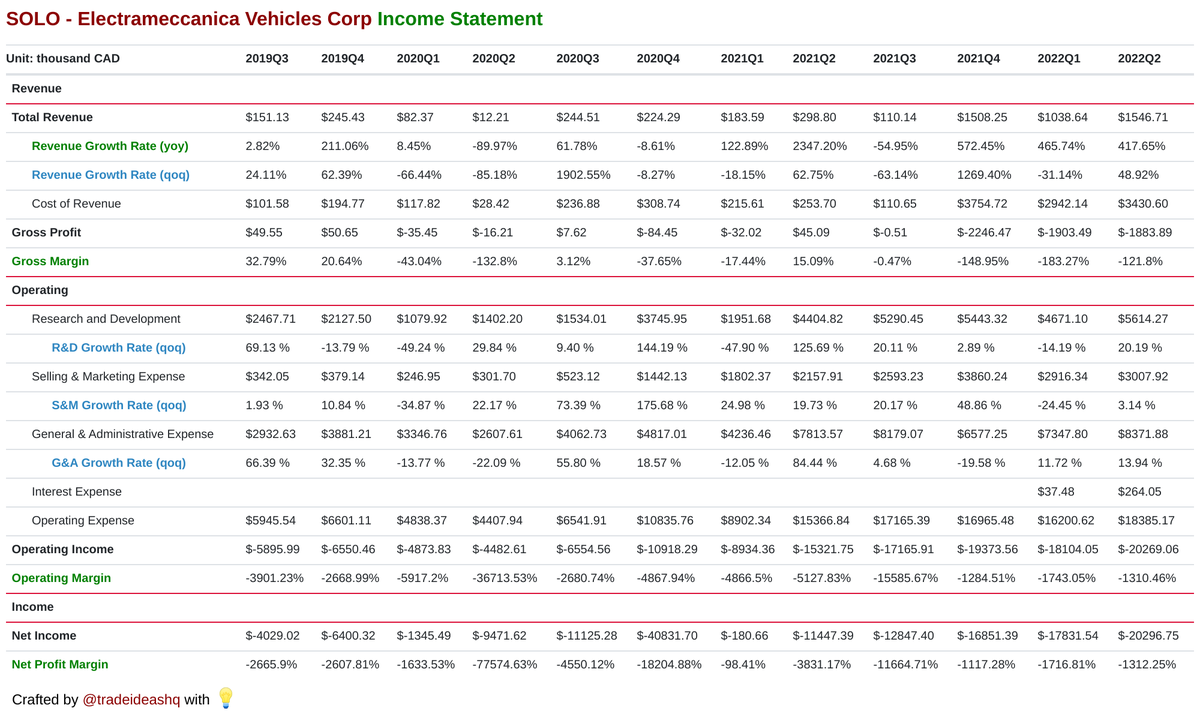Image resolution: width=1200 pixels, height=726 pixels.
Task: Click the Income section header
Action: click(x=33, y=607)
